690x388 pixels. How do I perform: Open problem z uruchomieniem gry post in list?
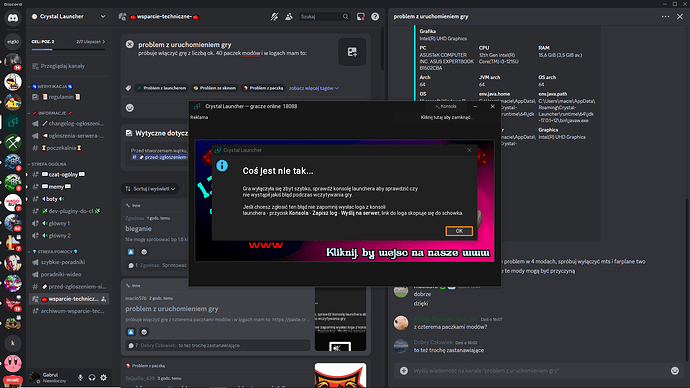click(x=172, y=309)
